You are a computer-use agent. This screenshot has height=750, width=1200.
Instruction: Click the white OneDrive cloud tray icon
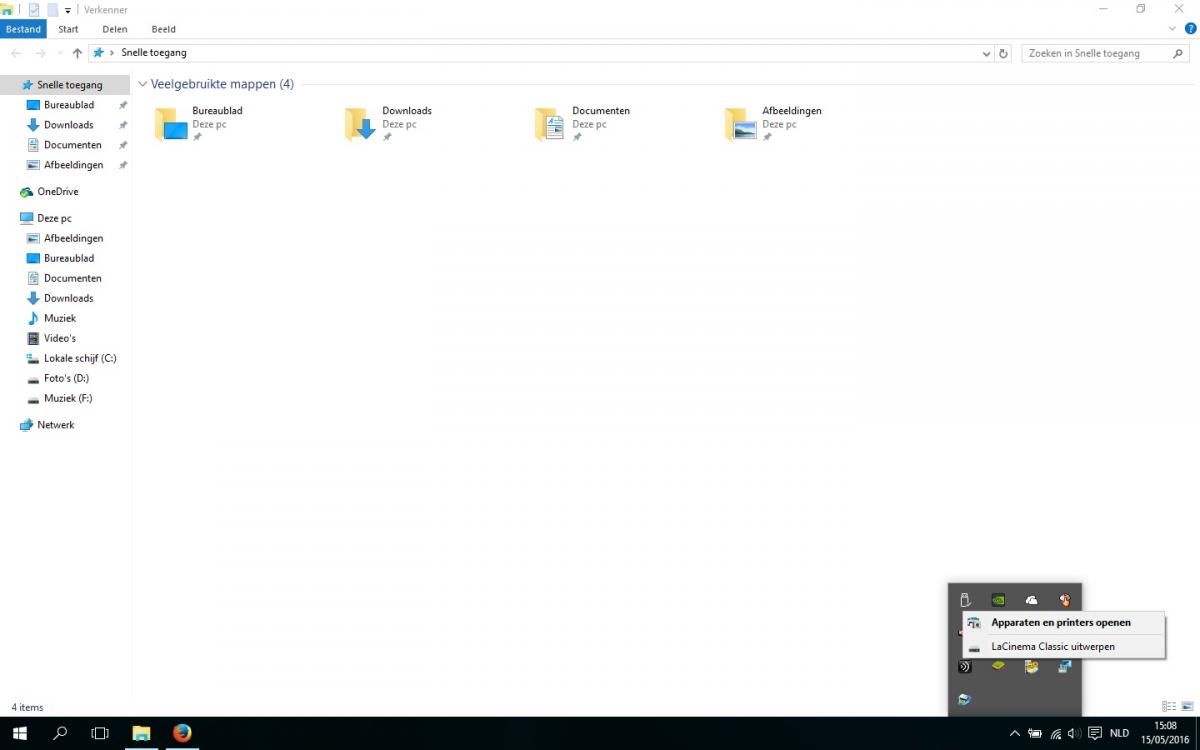pos(1031,600)
